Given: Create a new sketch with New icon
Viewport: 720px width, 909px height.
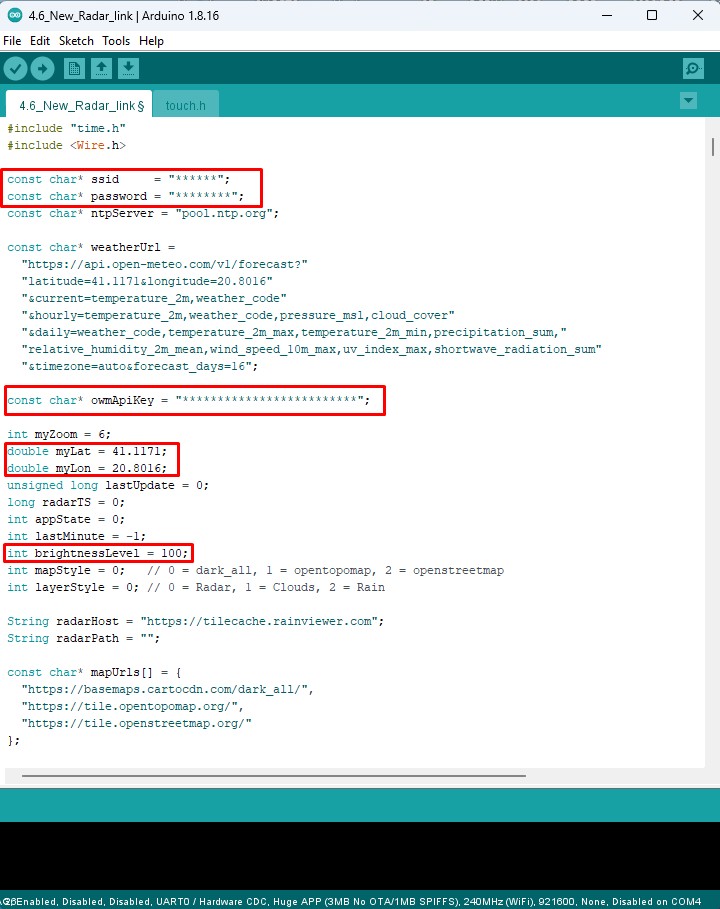Looking at the screenshot, I should click(x=74, y=68).
